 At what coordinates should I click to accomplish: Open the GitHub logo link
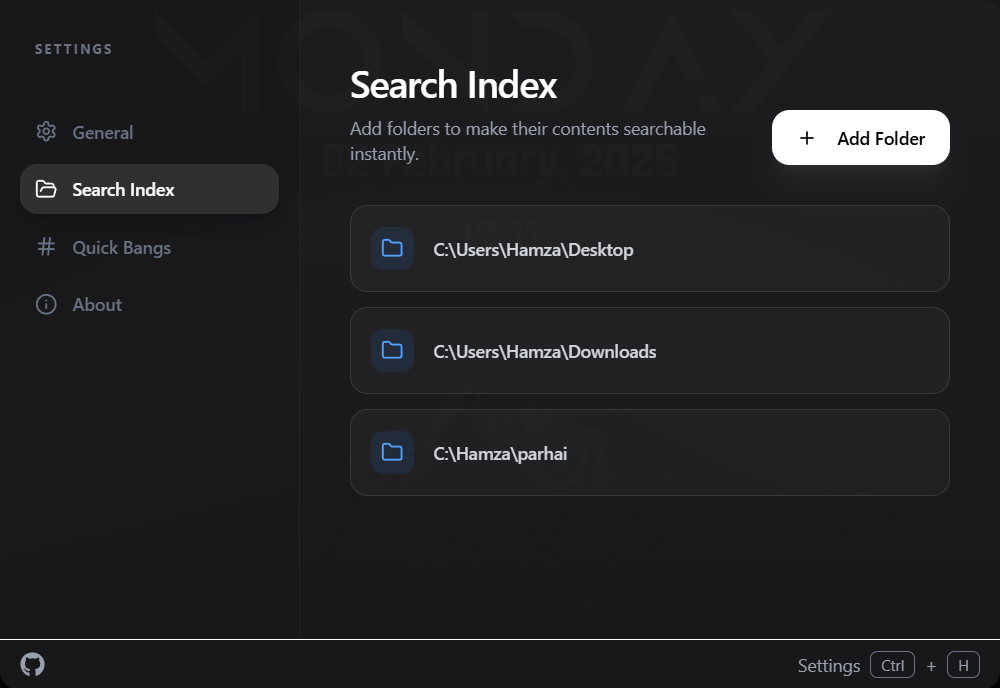pos(33,664)
